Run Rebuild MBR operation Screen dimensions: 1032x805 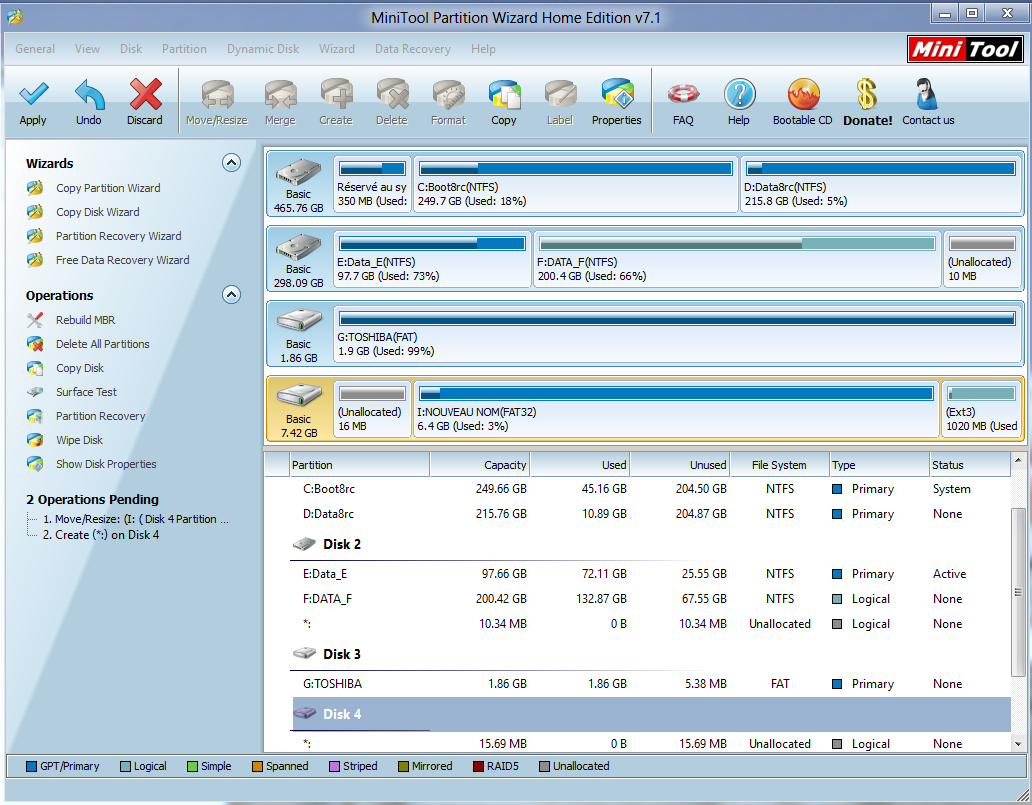pyautogui.click(x=86, y=320)
